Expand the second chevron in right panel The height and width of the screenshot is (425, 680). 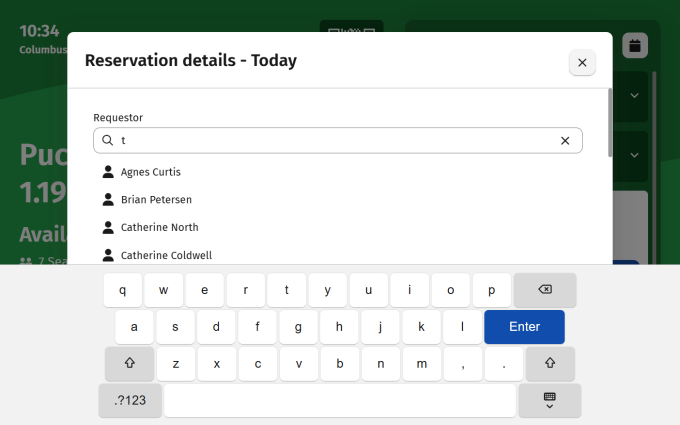pos(634,154)
